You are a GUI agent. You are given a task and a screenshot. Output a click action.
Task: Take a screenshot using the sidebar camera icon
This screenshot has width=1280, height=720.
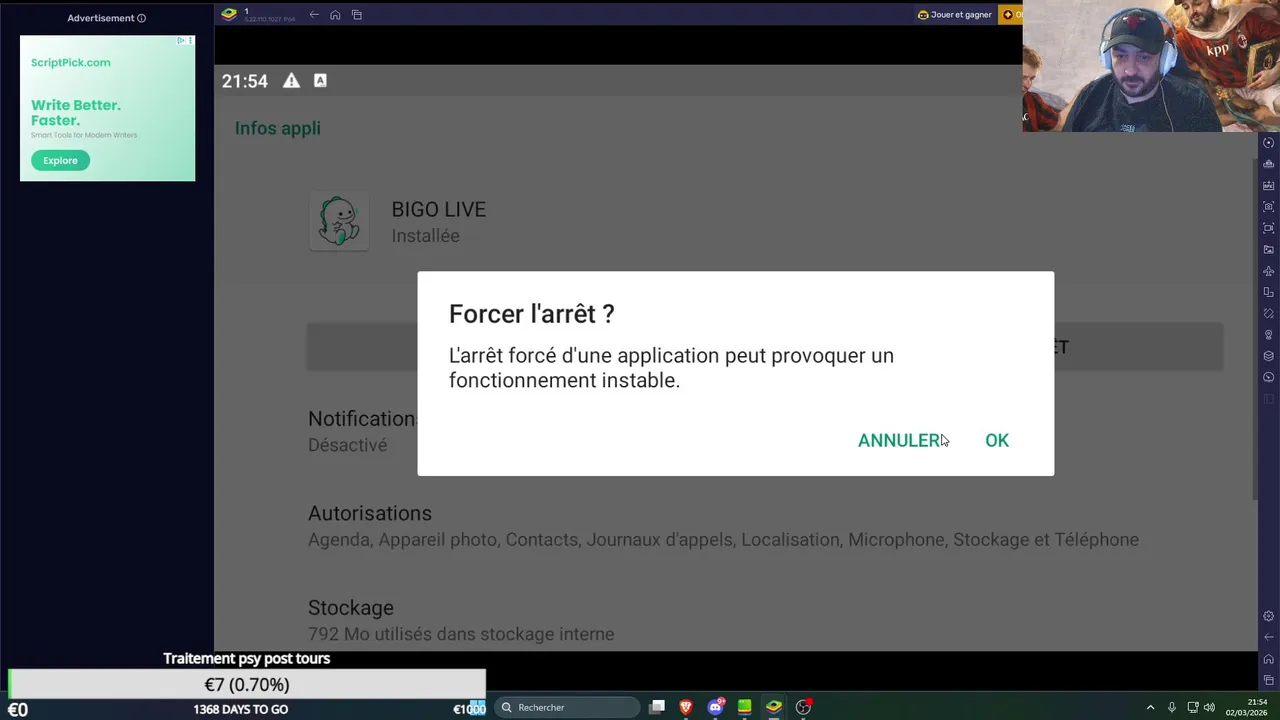pos(1268,207)
